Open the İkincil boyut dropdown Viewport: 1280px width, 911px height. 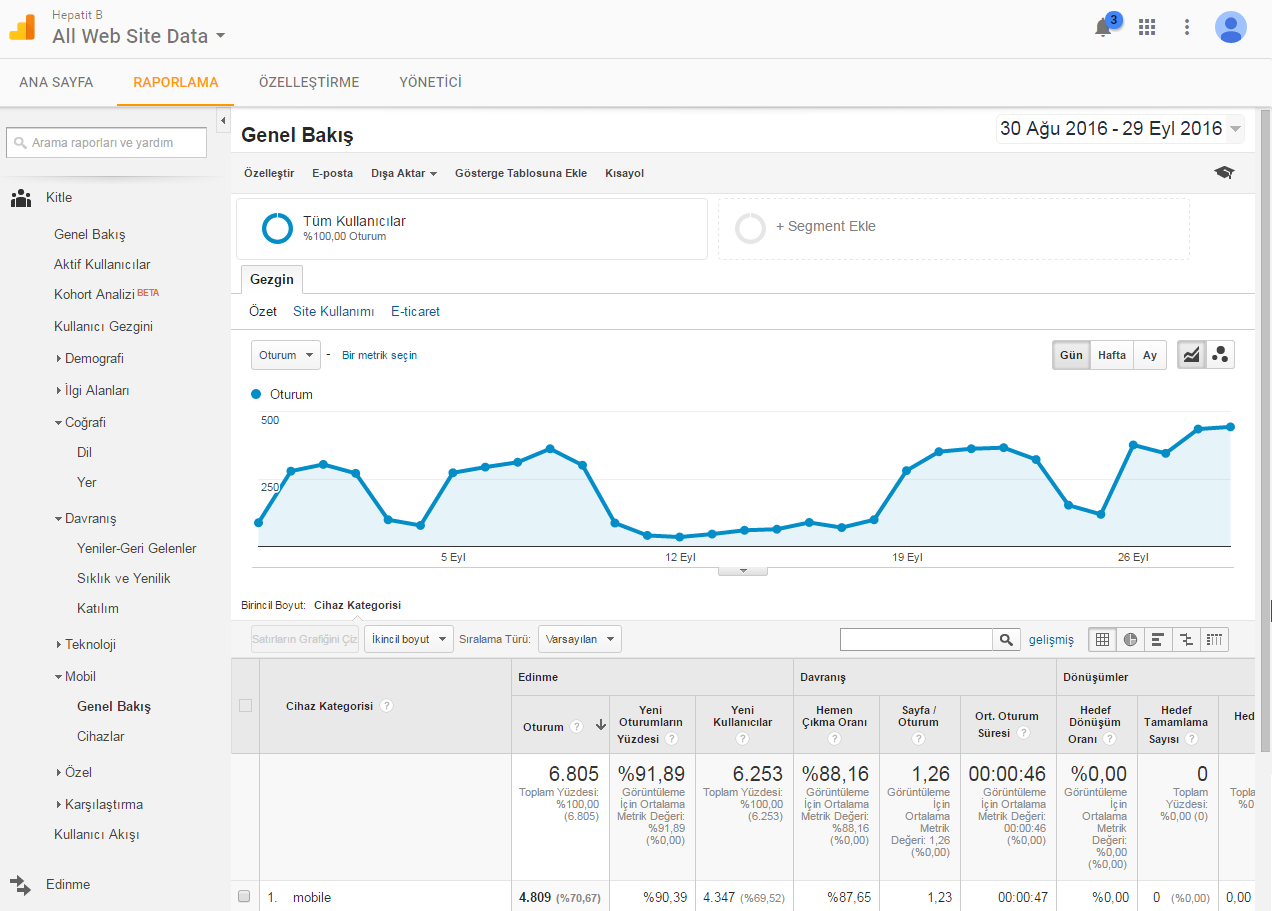click(409, 639)
